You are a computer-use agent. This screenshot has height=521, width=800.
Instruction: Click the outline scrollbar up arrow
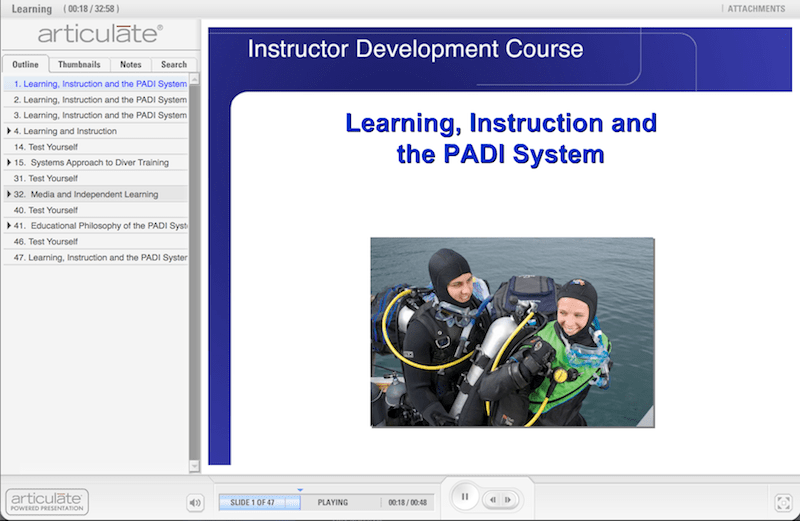click(x=194, y=79)
